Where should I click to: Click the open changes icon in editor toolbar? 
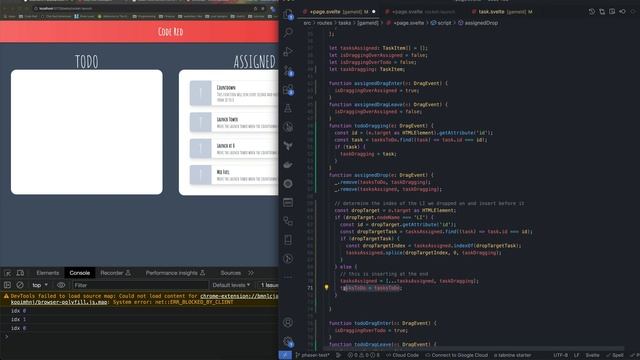tap(602, 12)
